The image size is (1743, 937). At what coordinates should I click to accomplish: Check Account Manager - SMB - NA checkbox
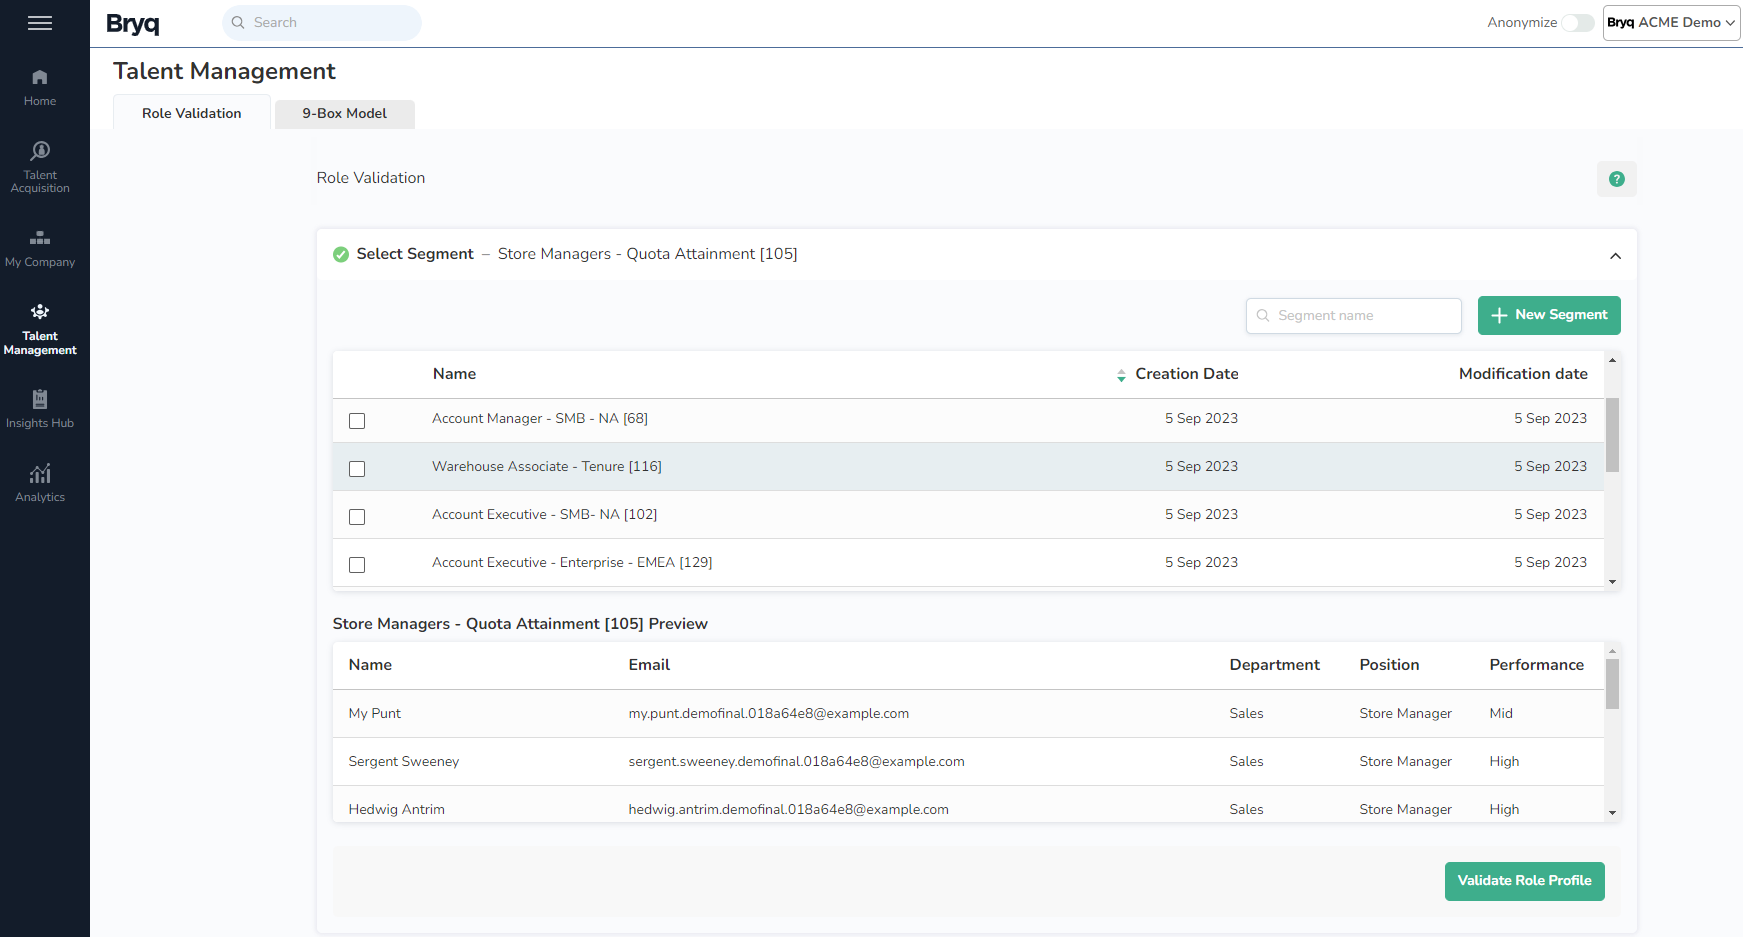357,421
